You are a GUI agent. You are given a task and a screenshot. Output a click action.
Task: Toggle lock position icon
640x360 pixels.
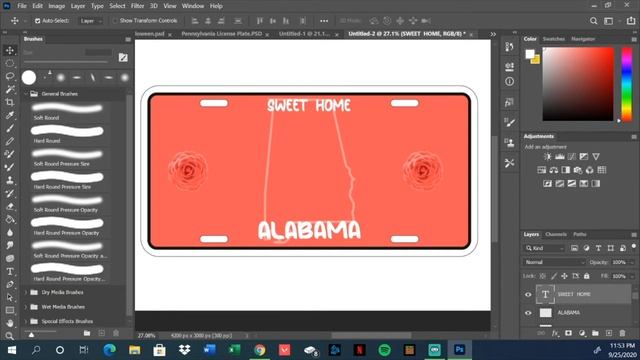[x=564, y=276]
